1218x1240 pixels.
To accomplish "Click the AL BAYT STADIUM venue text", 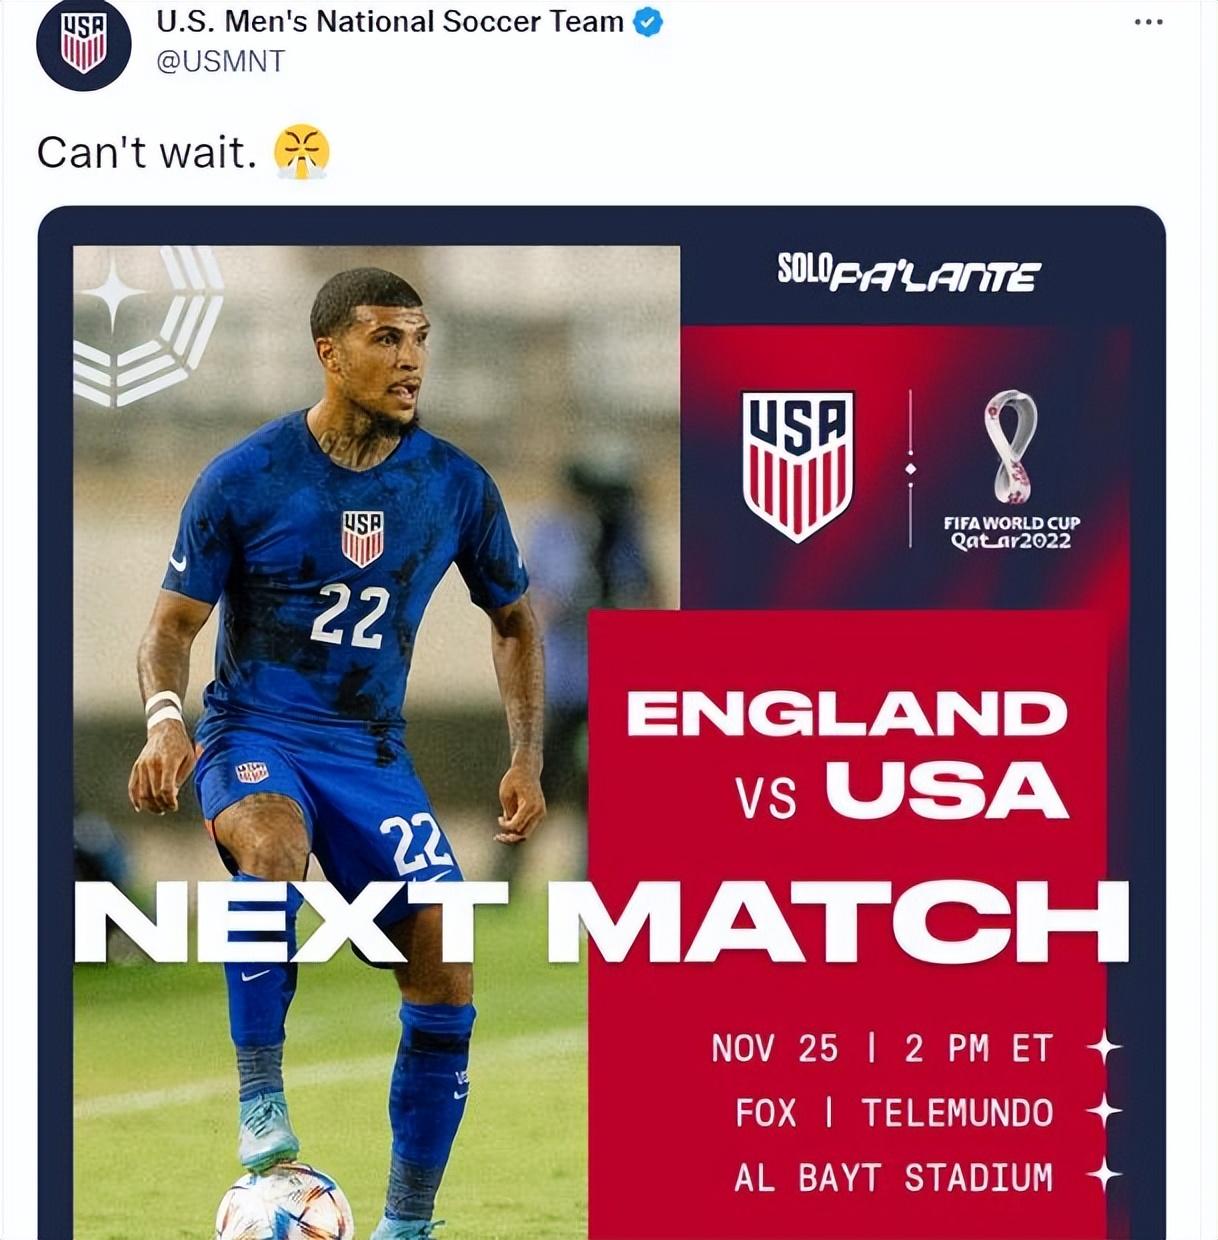I will 893,1177.
